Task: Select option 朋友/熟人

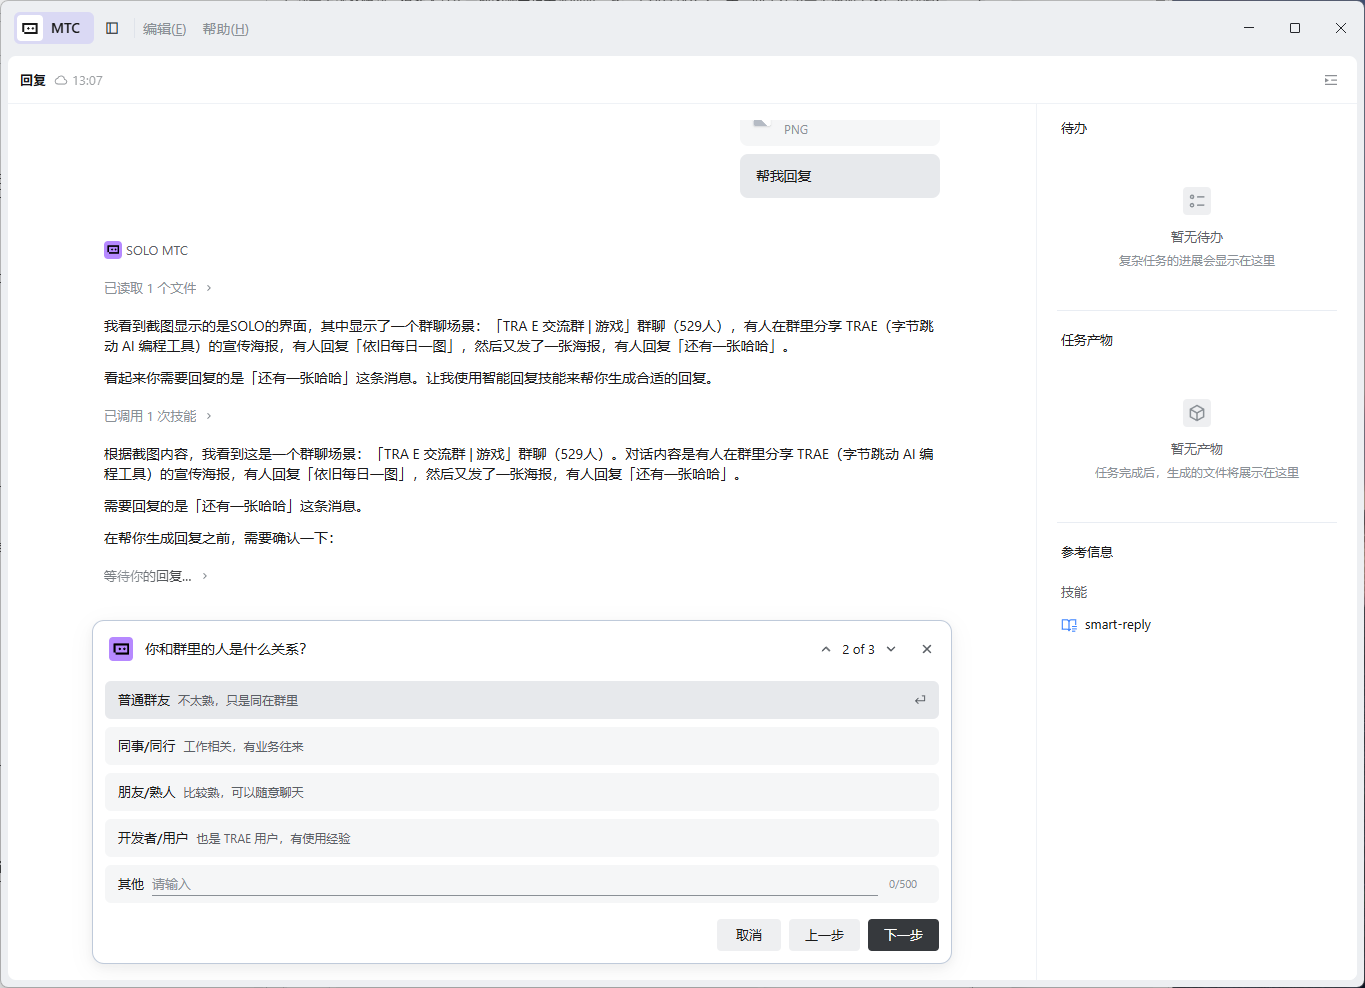Action: pyautogui.click(x=522, y=792)
